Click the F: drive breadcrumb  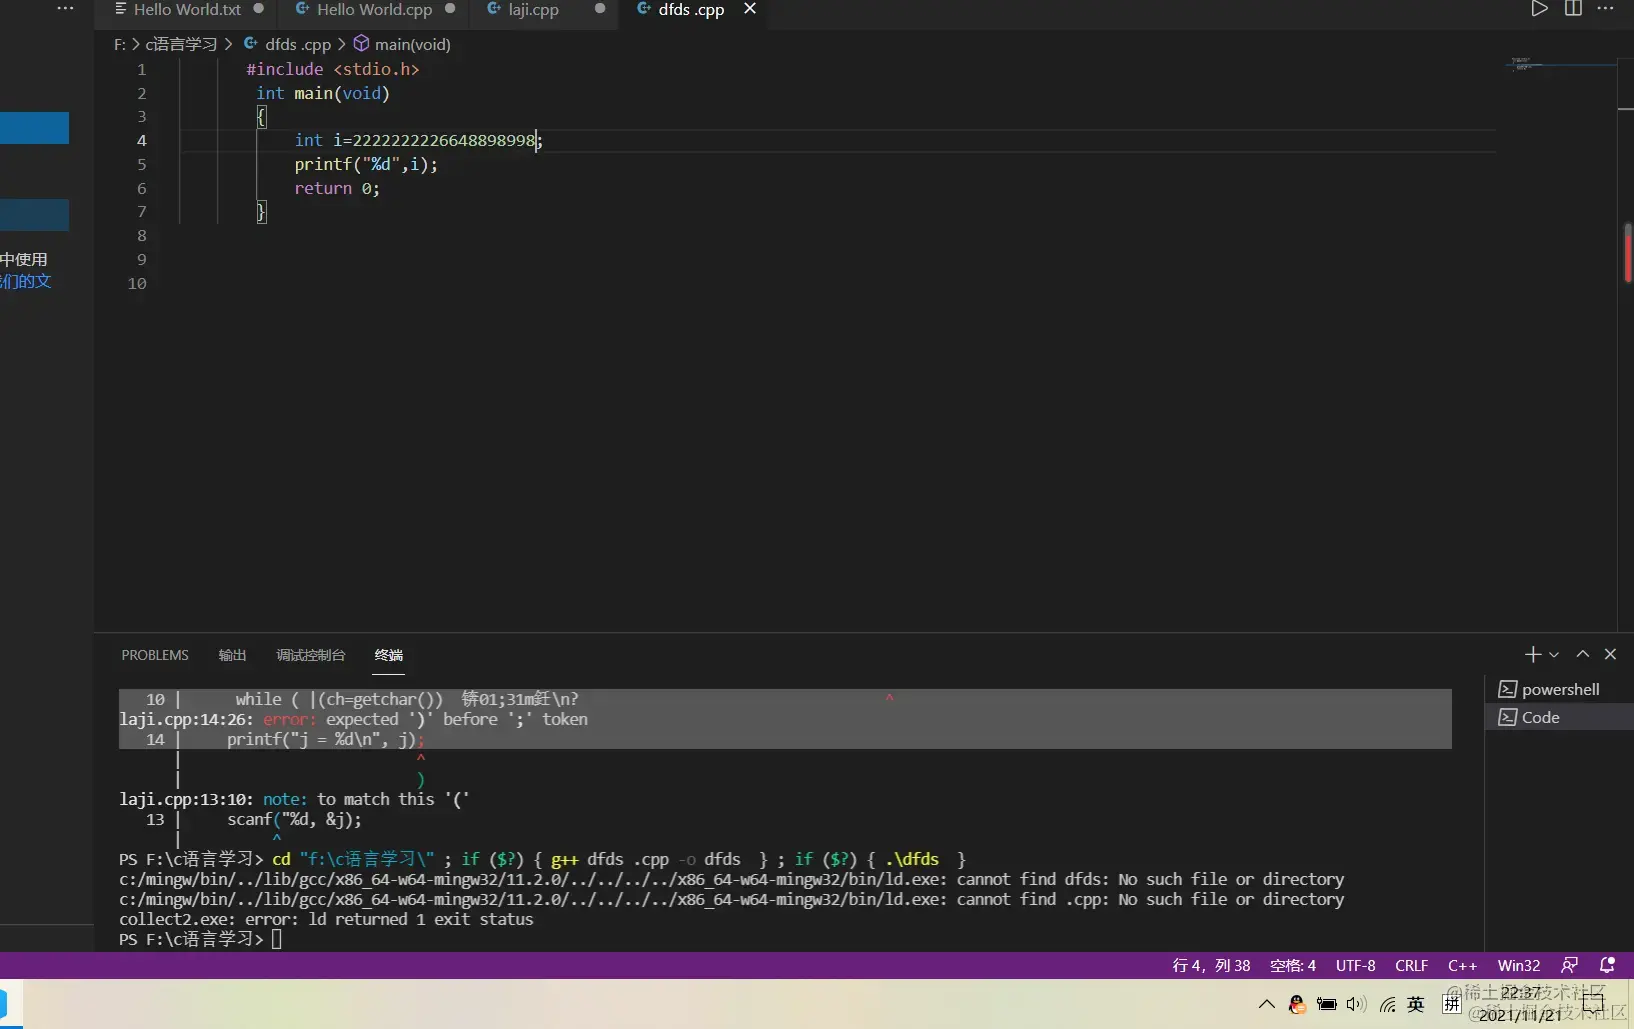(119, 44)
